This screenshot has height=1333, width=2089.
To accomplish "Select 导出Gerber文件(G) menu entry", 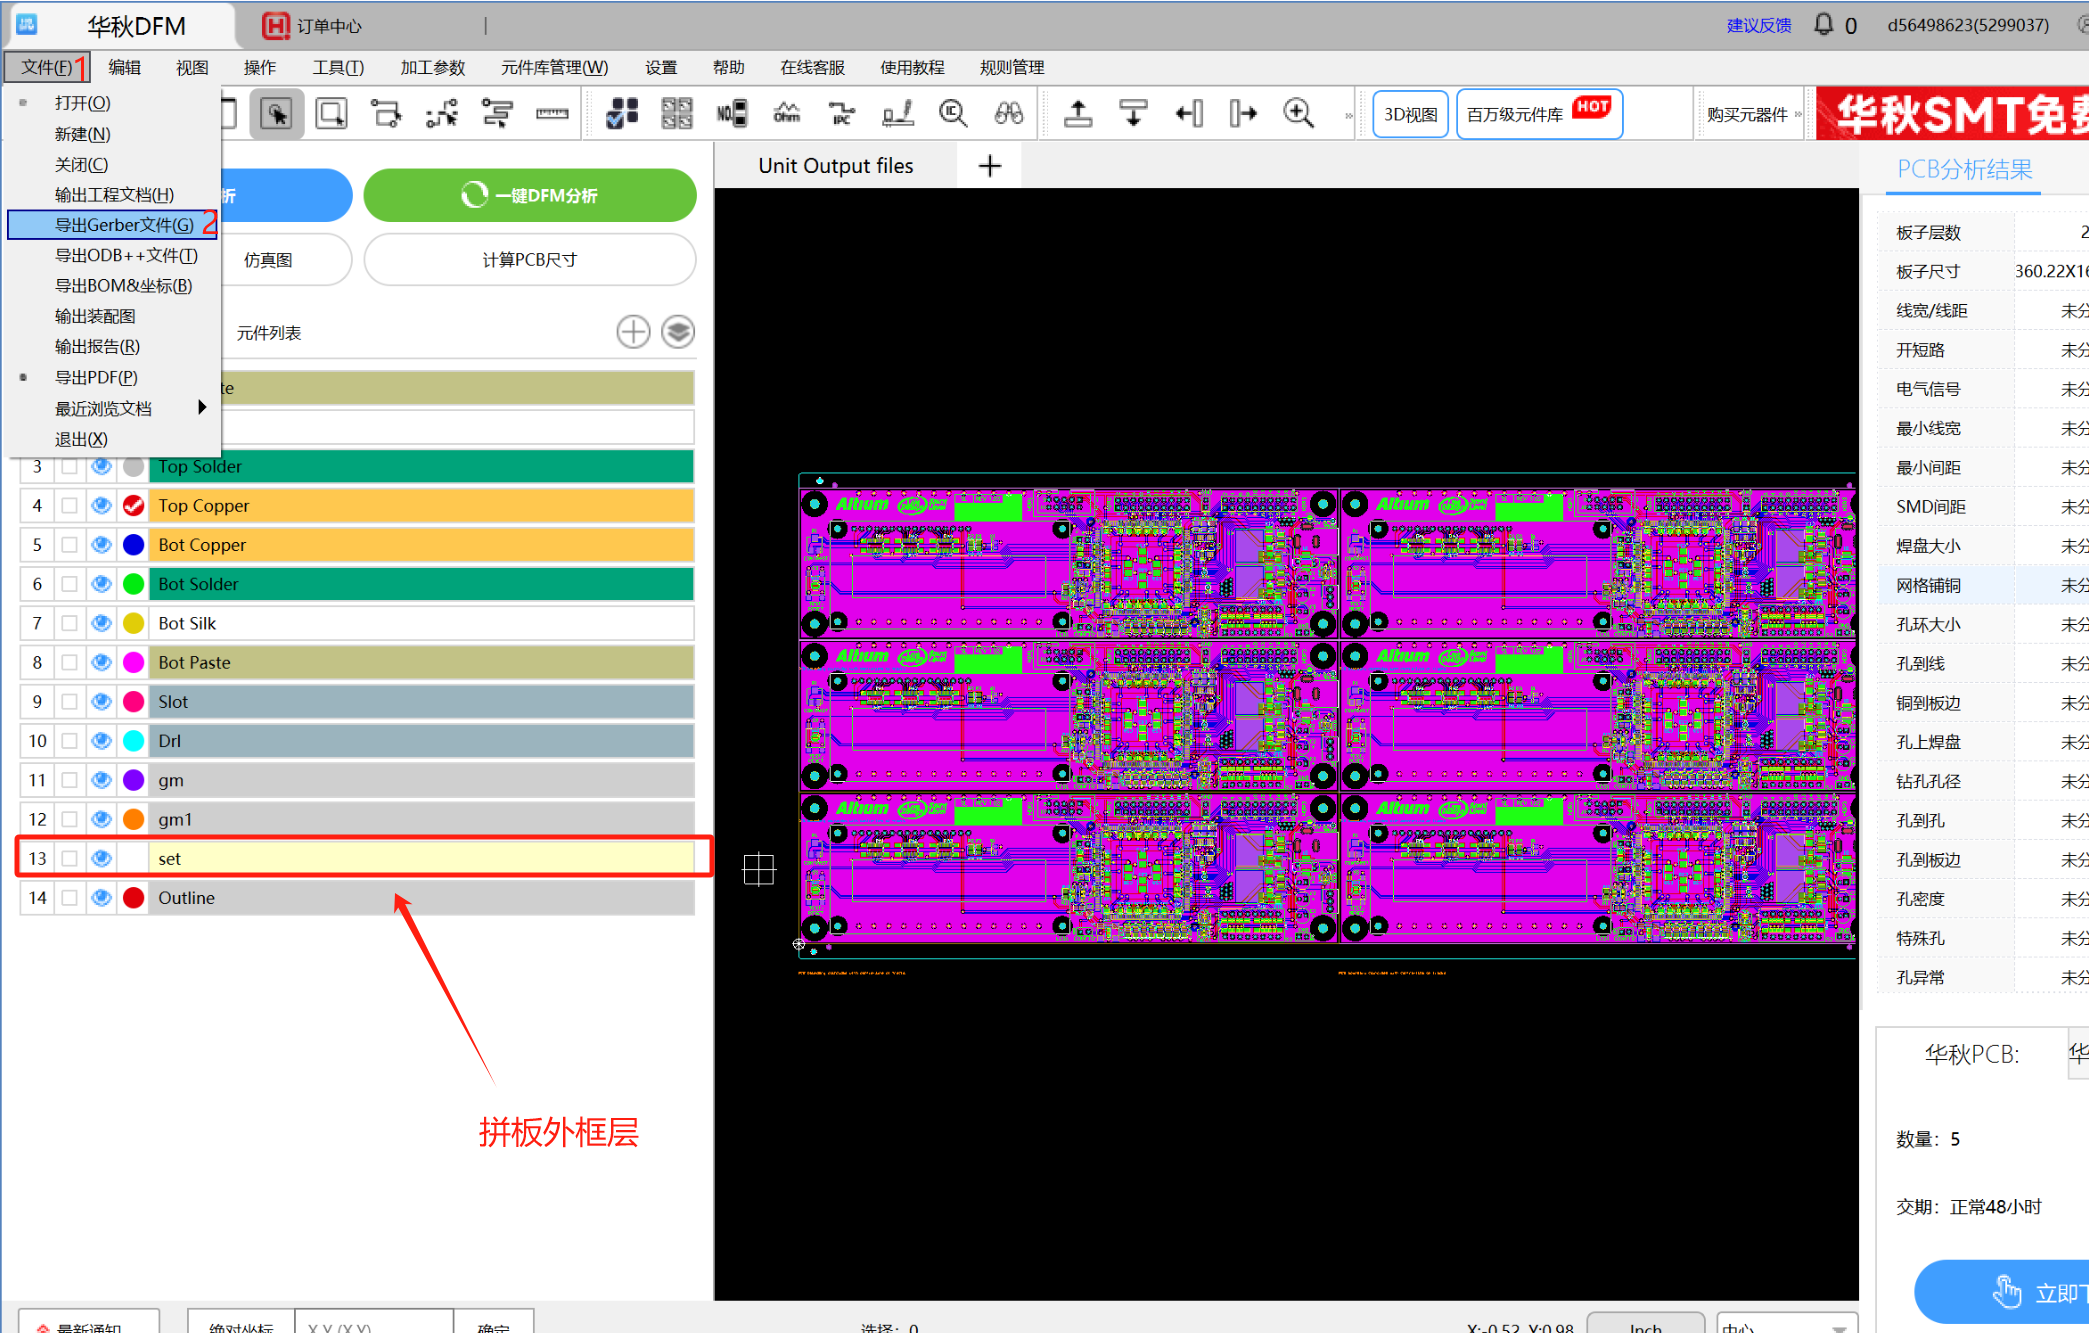I will click(x=124, y=225).
